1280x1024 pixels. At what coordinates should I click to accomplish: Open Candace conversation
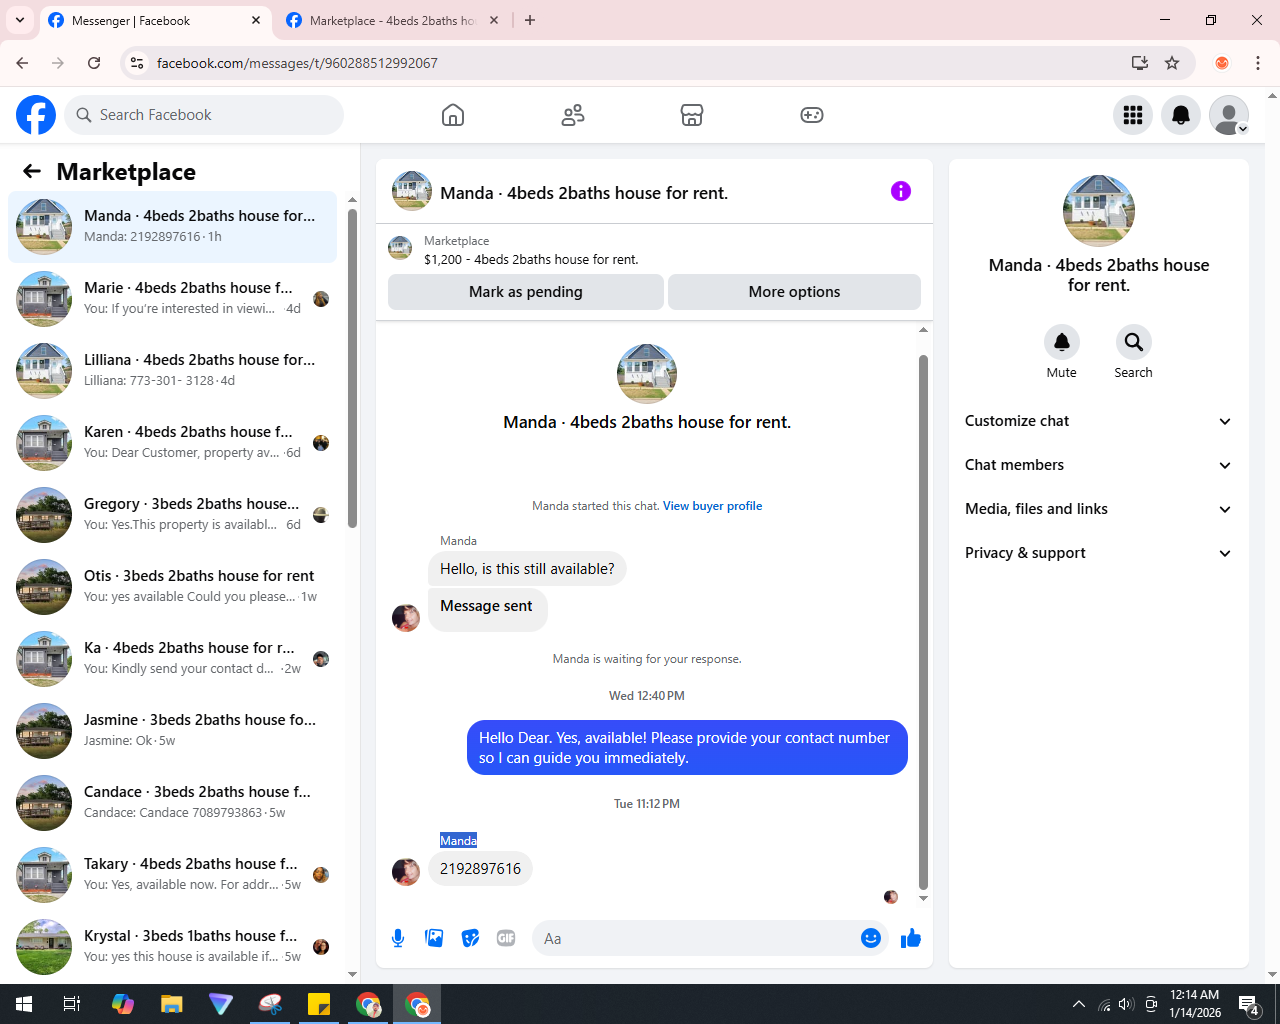[x=172, y=803]
